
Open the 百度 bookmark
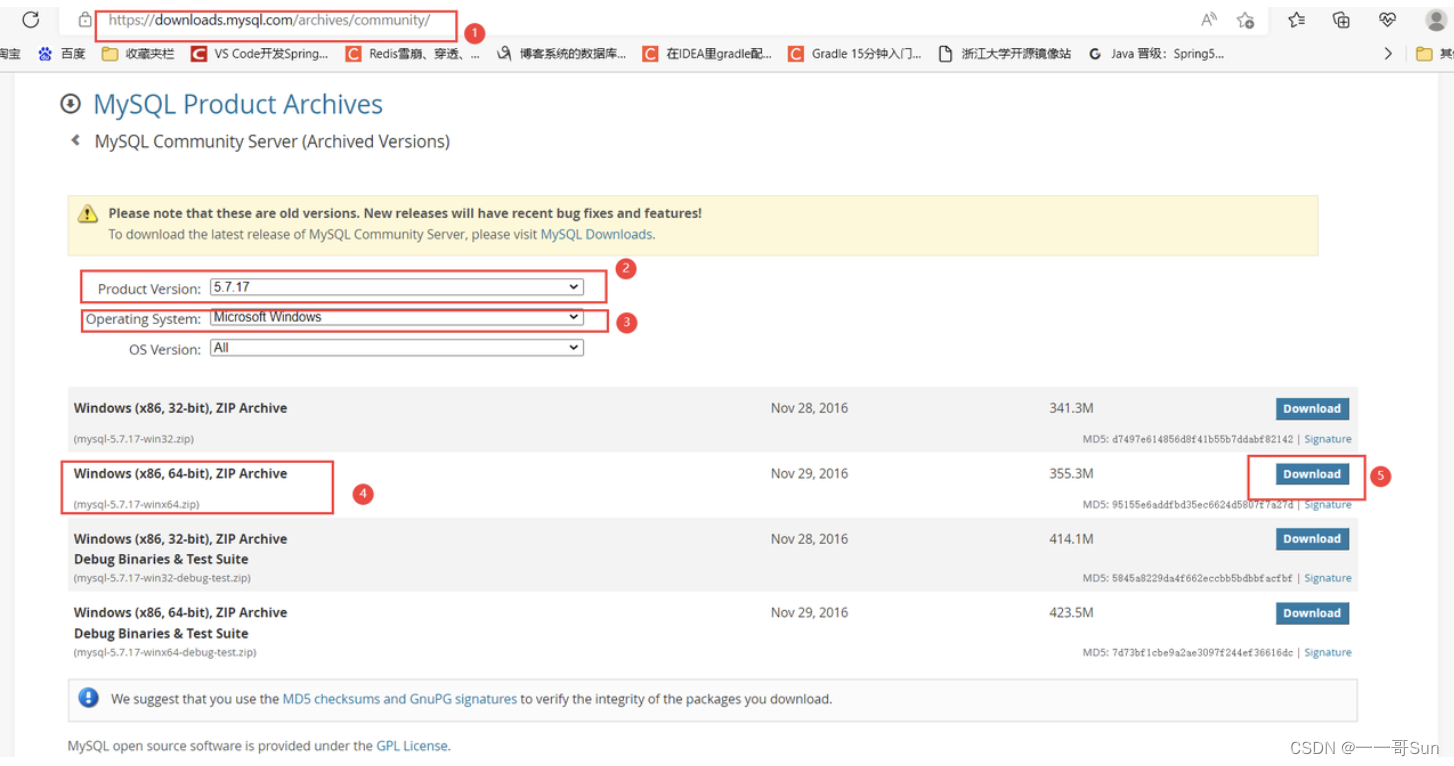(62, 54)
